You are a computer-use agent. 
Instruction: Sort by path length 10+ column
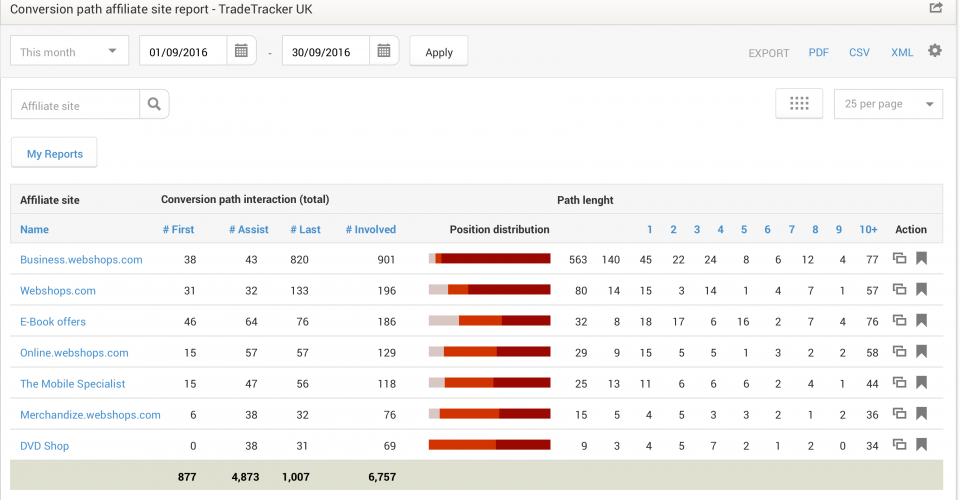pyautogui.click(x=868, y=230)
